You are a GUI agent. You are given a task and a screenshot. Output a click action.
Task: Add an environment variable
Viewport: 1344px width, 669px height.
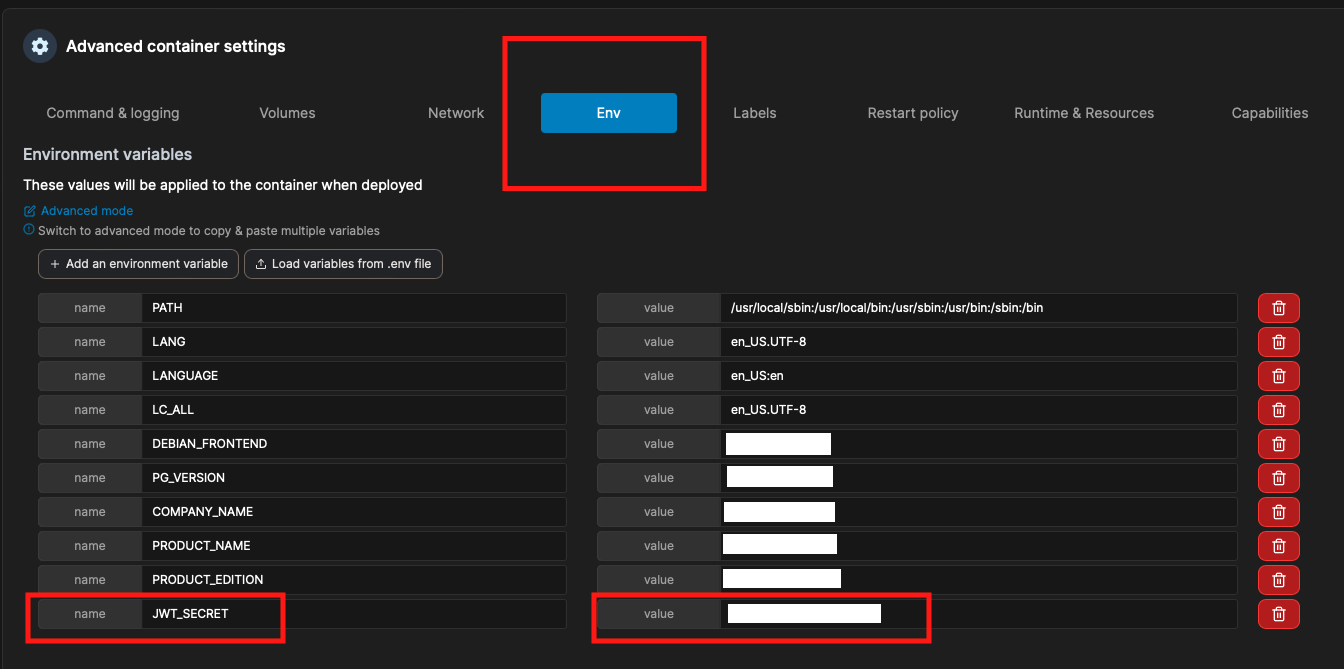click(x=139, y=264)
